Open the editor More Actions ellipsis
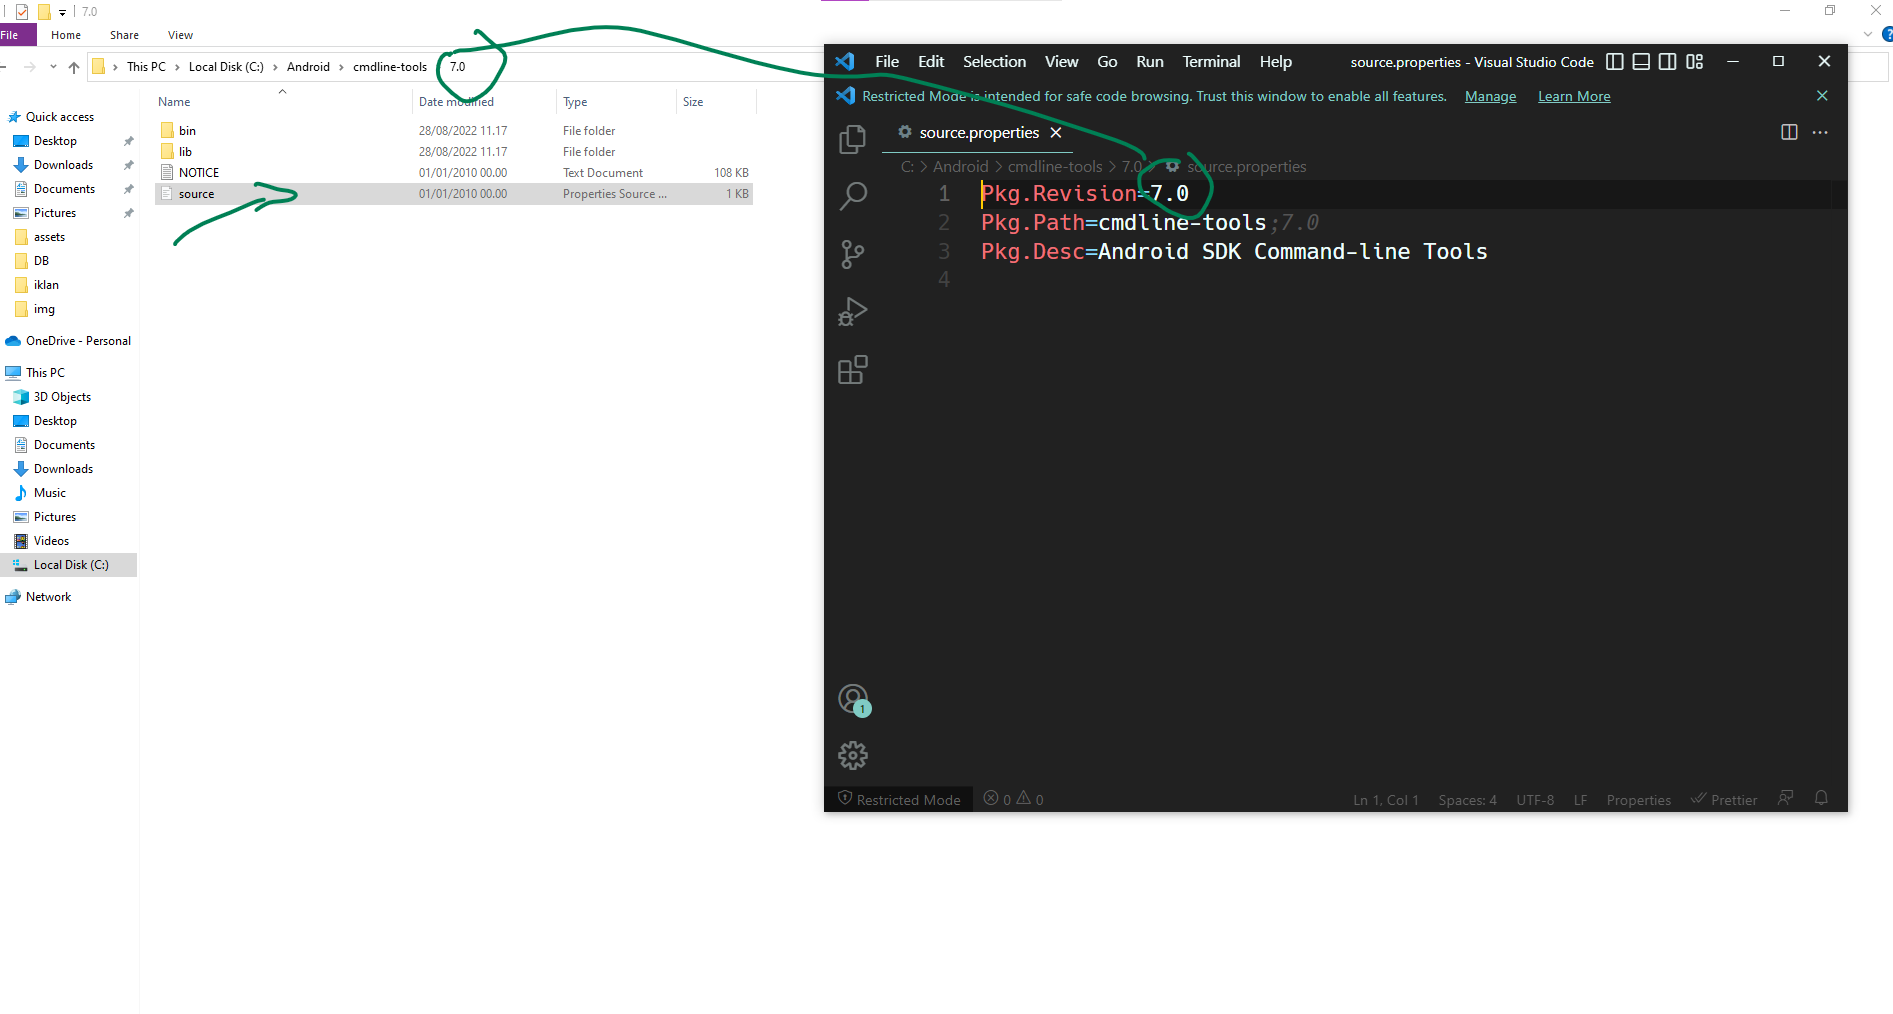 click(x=1820, y=132)
